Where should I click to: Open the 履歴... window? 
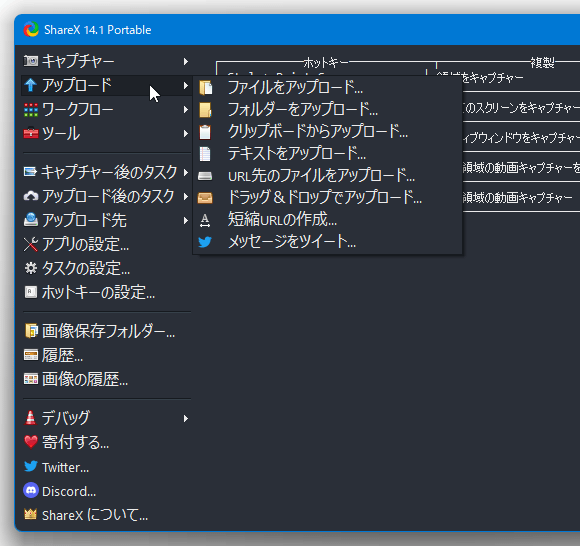point(107,355)
